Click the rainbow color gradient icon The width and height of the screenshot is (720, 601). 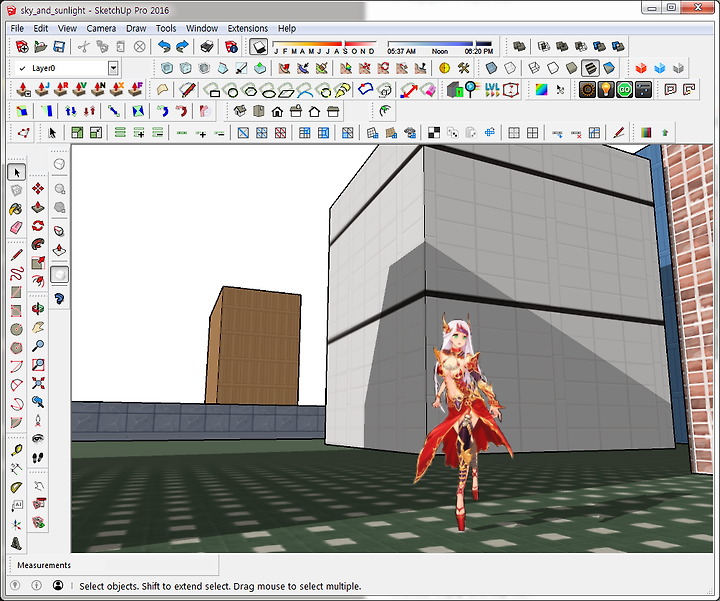[x=541, y=90]
